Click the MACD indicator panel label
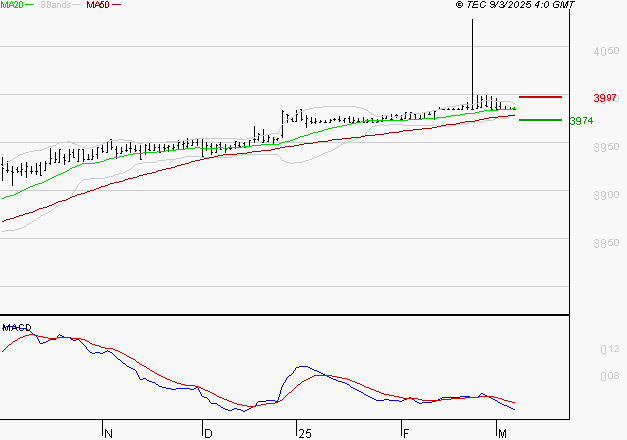The image size is (627, 440). coord(16,327)
